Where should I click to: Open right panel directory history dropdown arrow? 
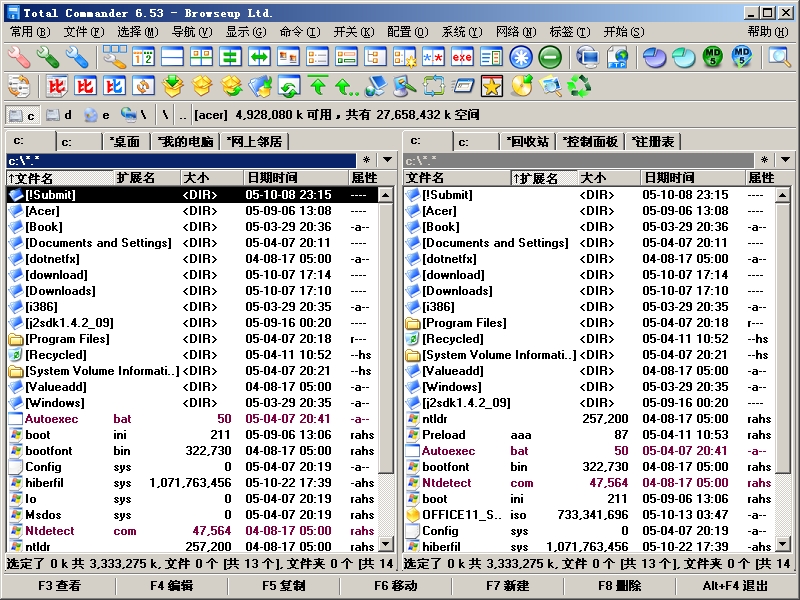click(785, 160)
